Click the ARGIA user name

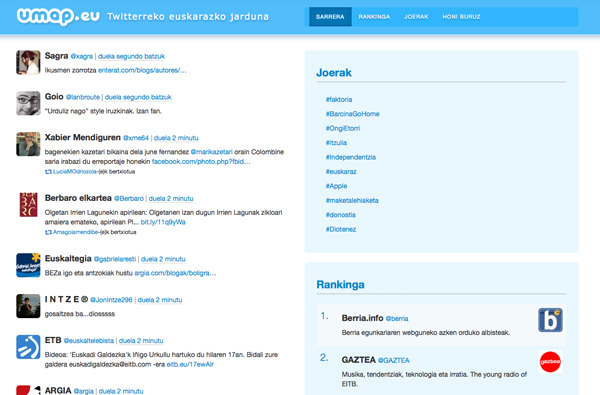58,390
